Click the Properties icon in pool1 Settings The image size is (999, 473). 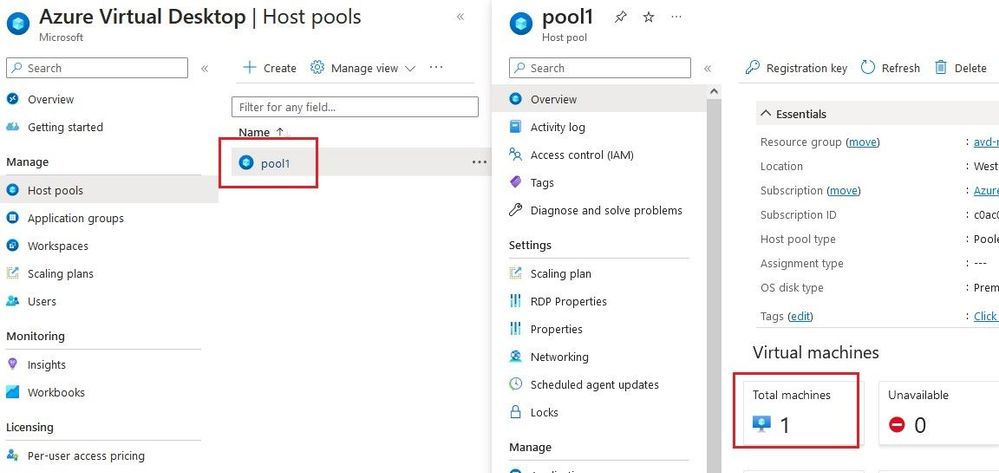point(515,328)
